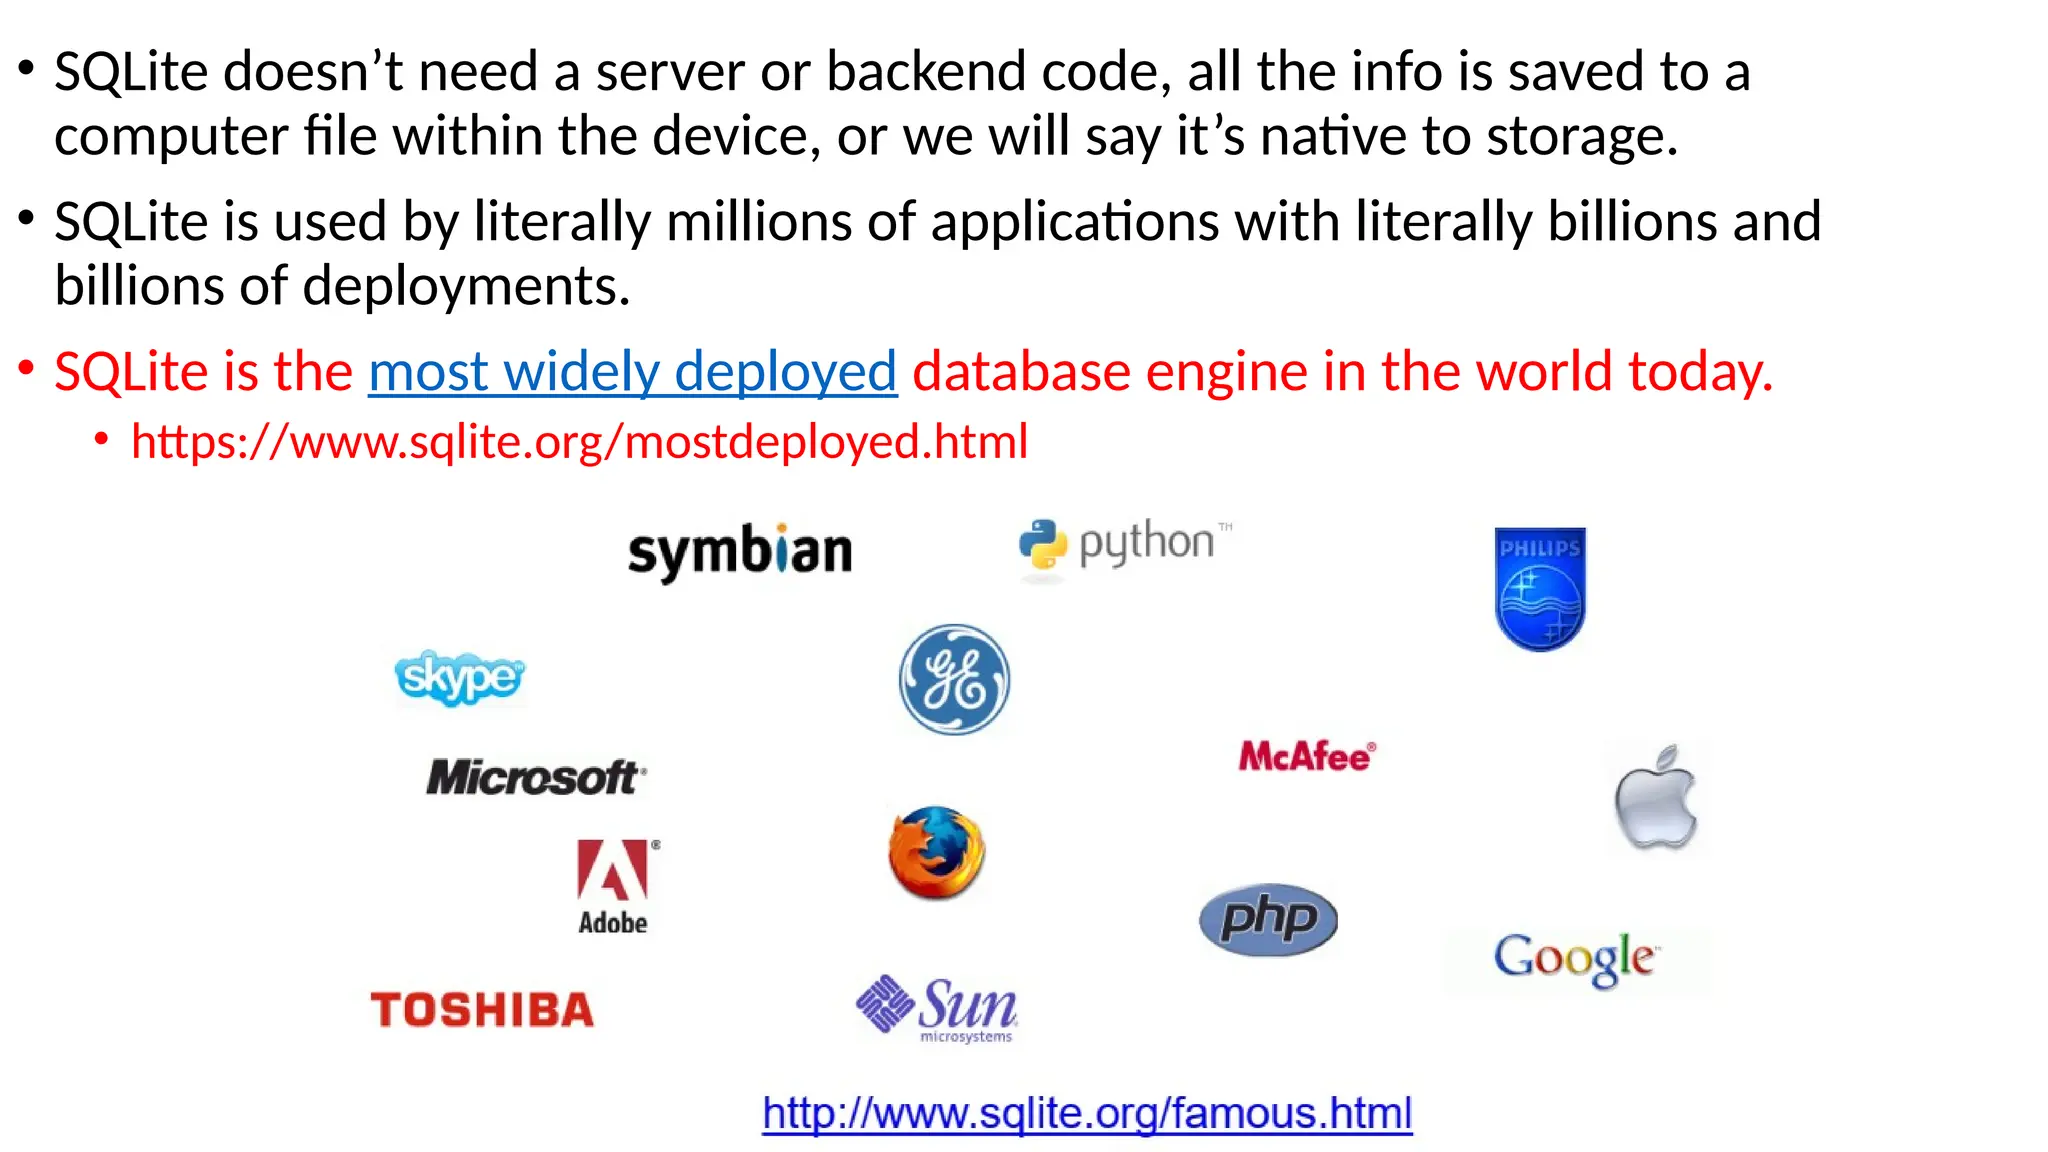2048x1152 pixels.
Task: Click the red text 'database engine in the world today.'
Action: coord(1343,371)
